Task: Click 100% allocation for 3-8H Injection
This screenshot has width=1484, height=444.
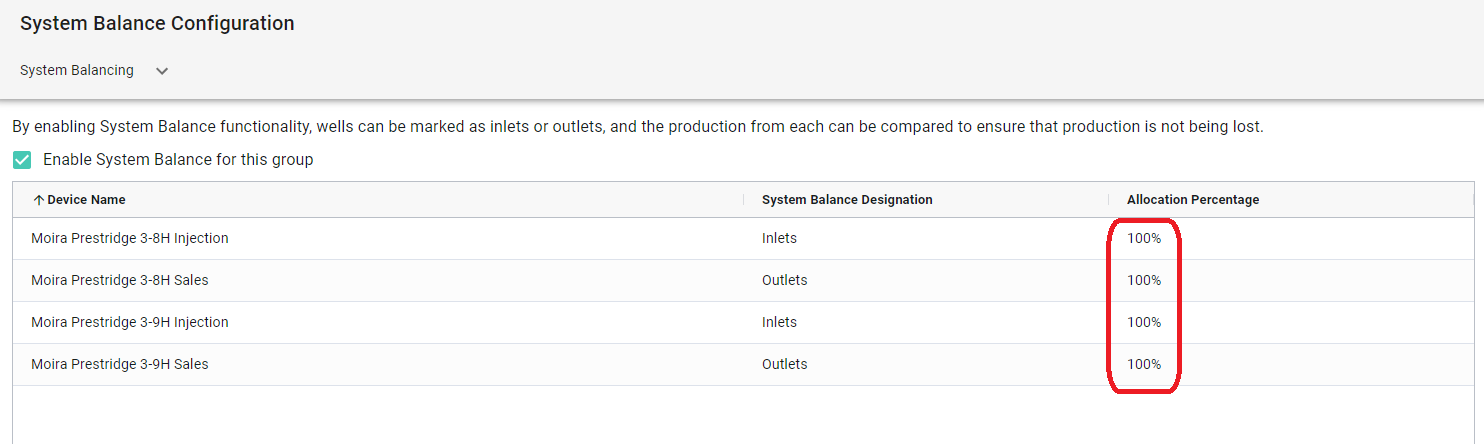Action: coord(1144,239)
